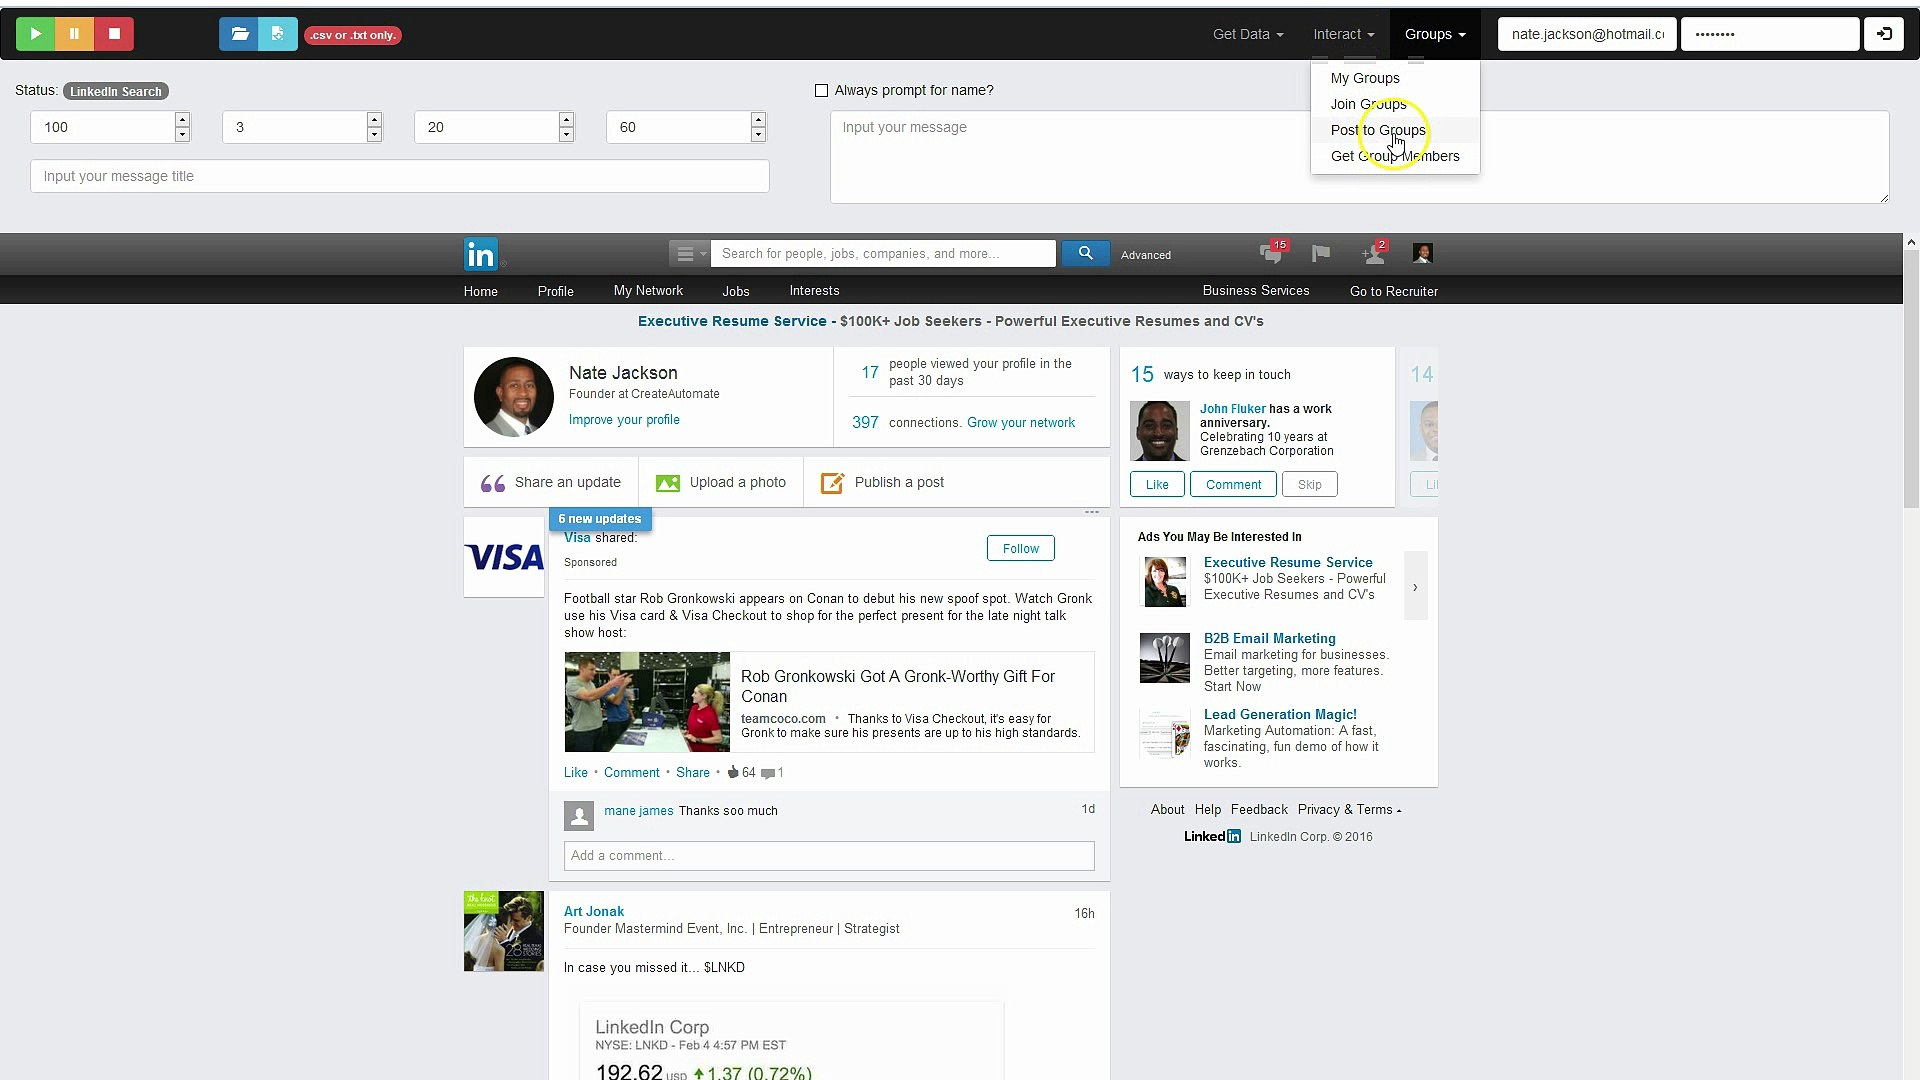Screen dimensions: 1920x1080
Task: Click the login arrow icon button
Action: (1884, 34)
